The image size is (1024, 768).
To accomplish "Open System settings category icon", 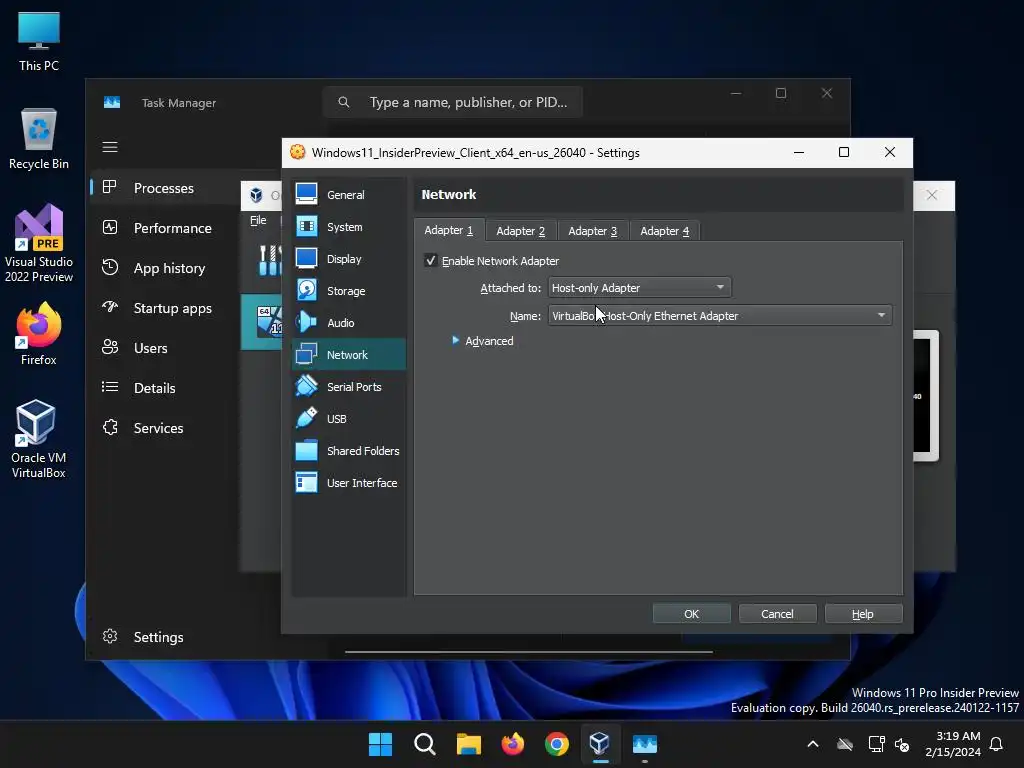I will 306,226.
